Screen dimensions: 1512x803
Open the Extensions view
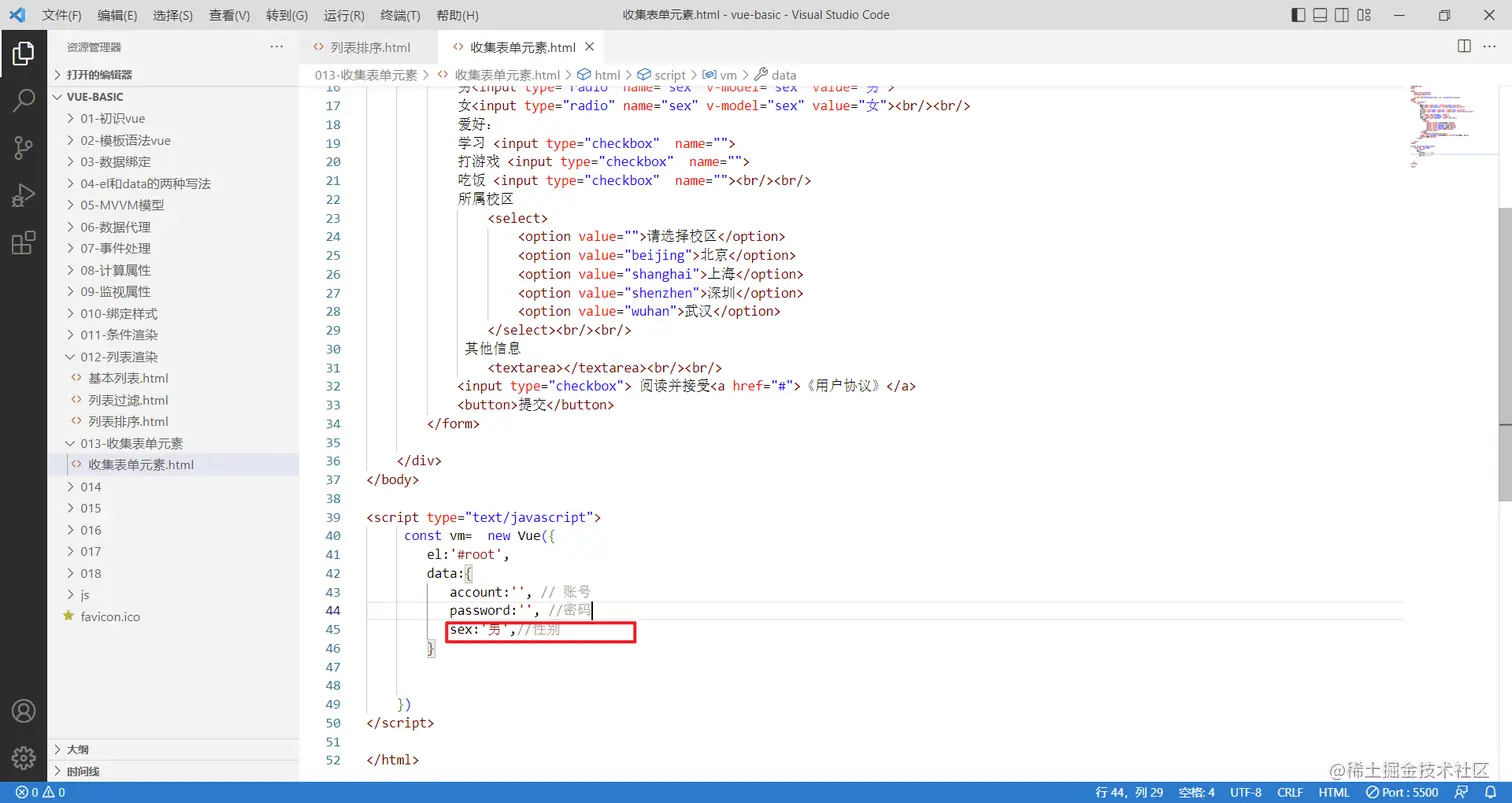[23, 243]
